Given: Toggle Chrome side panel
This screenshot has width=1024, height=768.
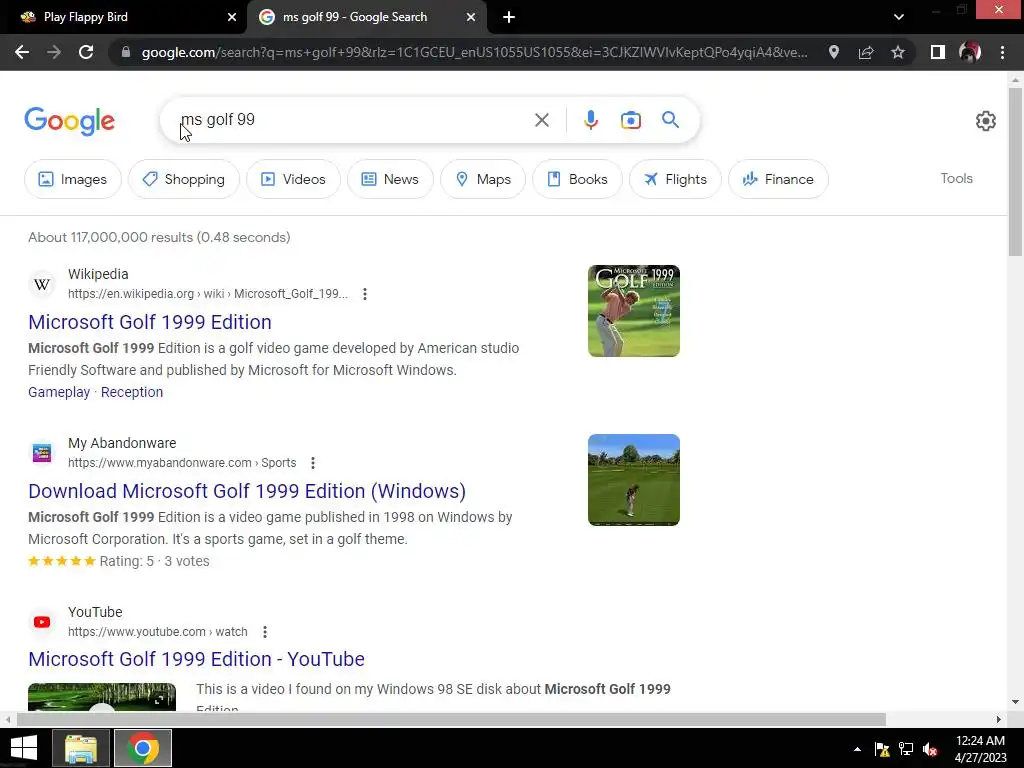Looking at the screenshot, I should pyautogui.click(x=938, y=52).
